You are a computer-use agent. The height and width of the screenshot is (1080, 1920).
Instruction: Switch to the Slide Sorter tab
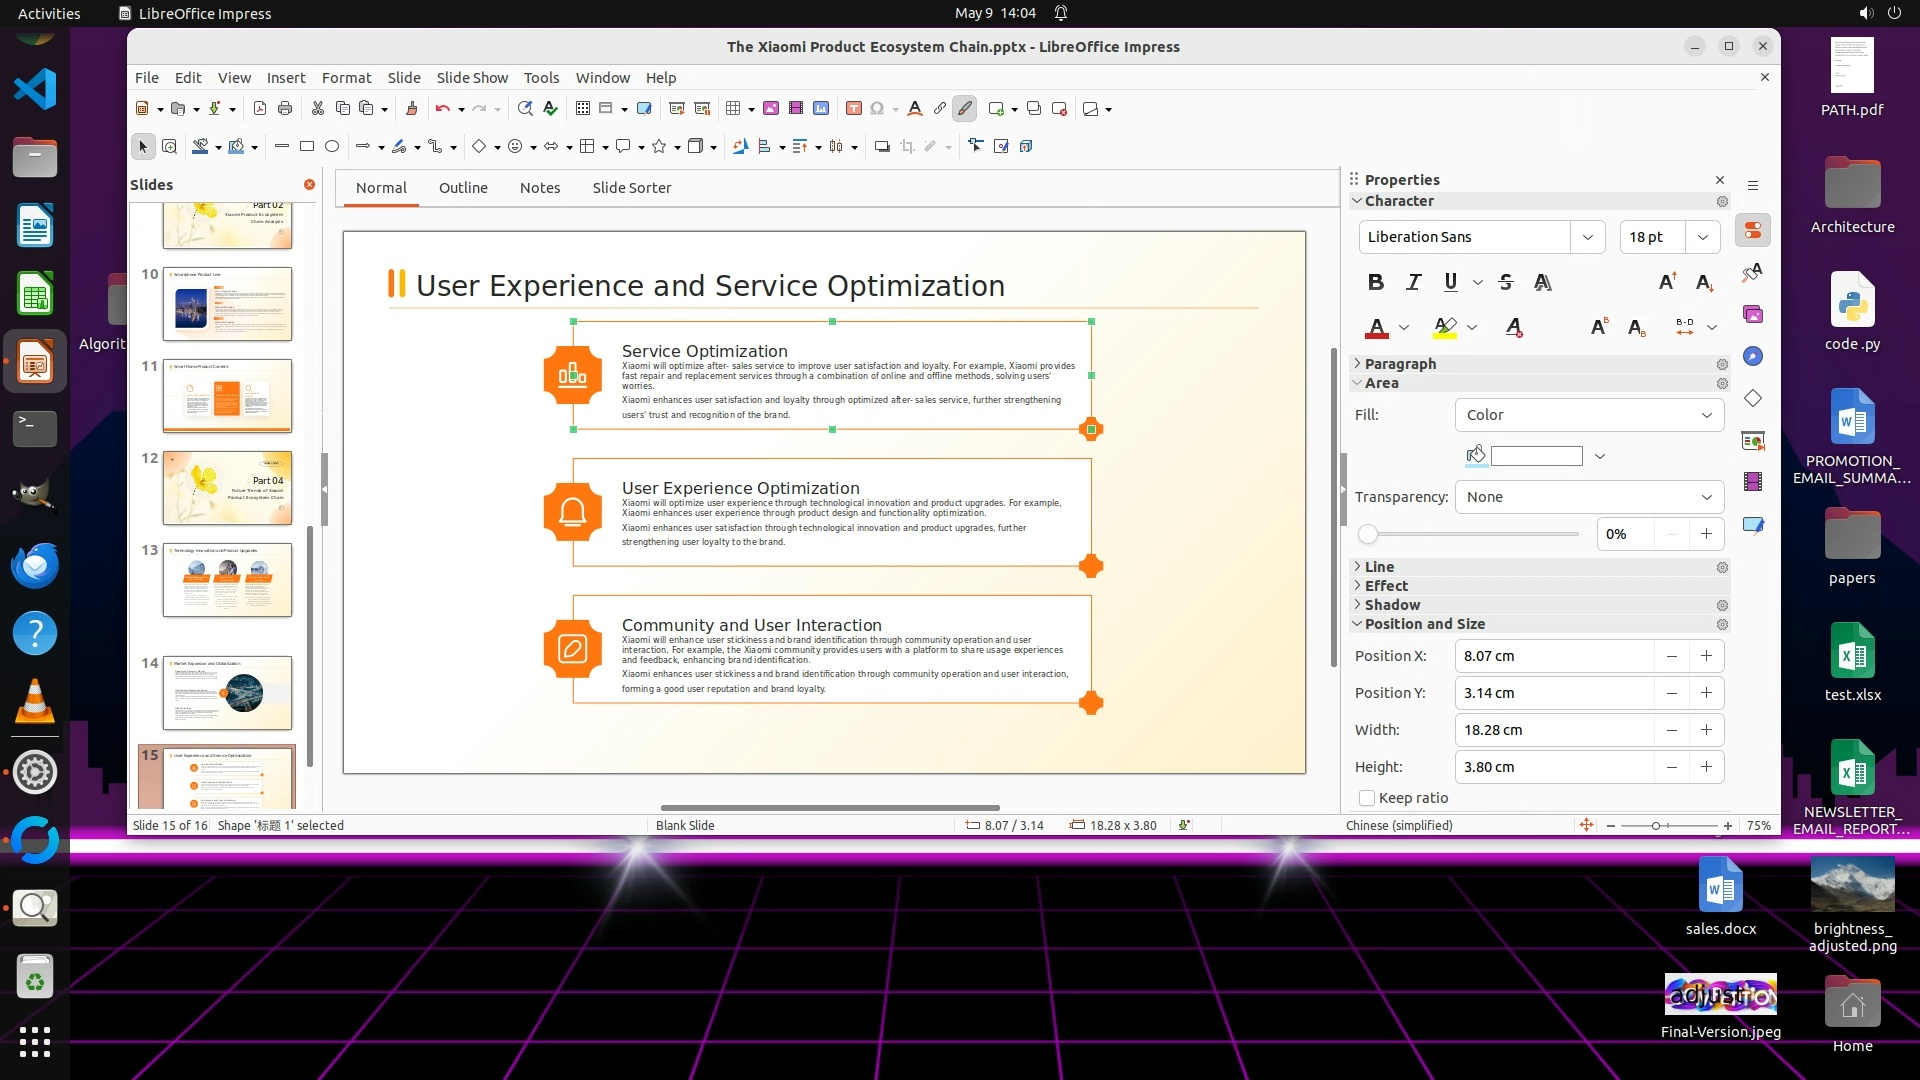coord(631,188)
